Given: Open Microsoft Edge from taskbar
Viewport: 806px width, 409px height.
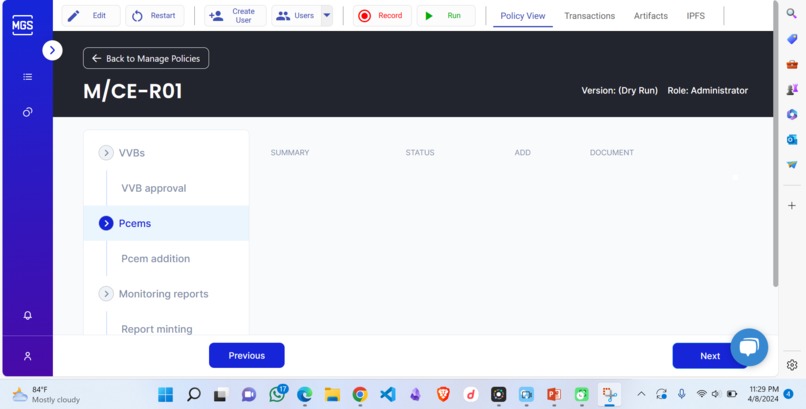Looking at the screenshot, I should pyautogui.click(x=304, y=395).
